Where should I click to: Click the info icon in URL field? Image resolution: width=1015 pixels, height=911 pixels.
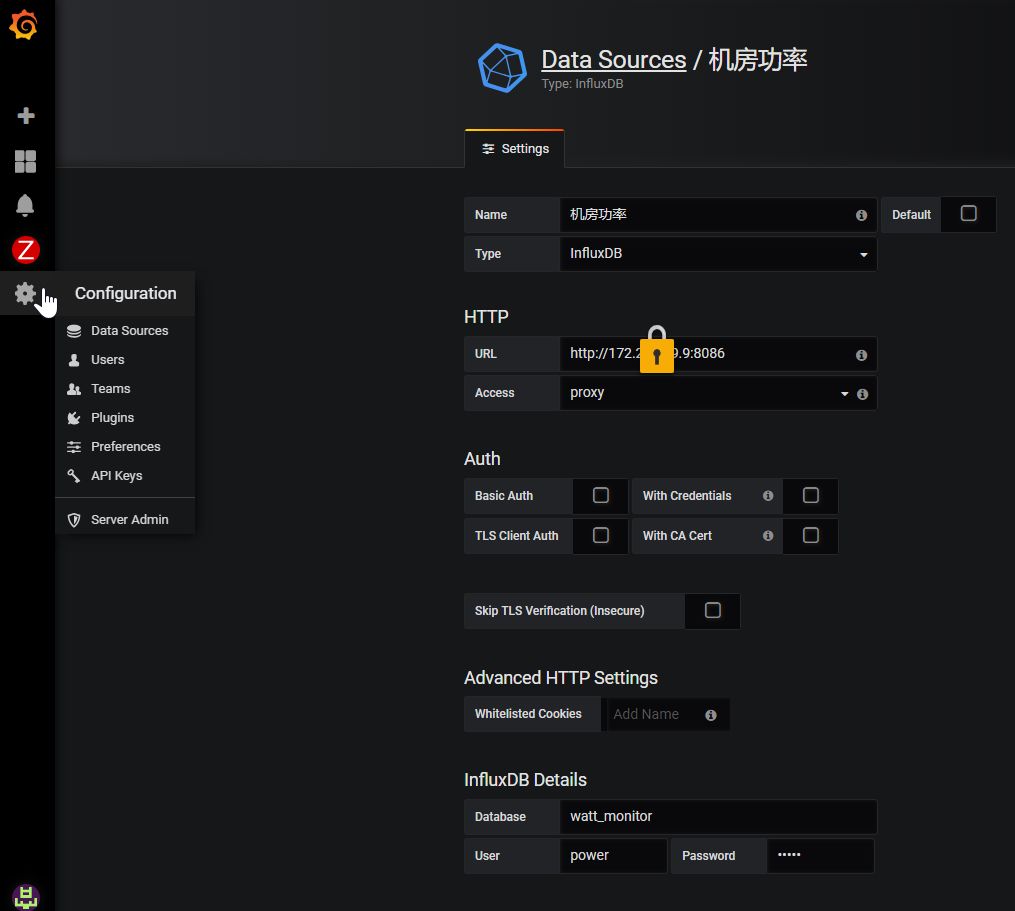coord(862,355)
